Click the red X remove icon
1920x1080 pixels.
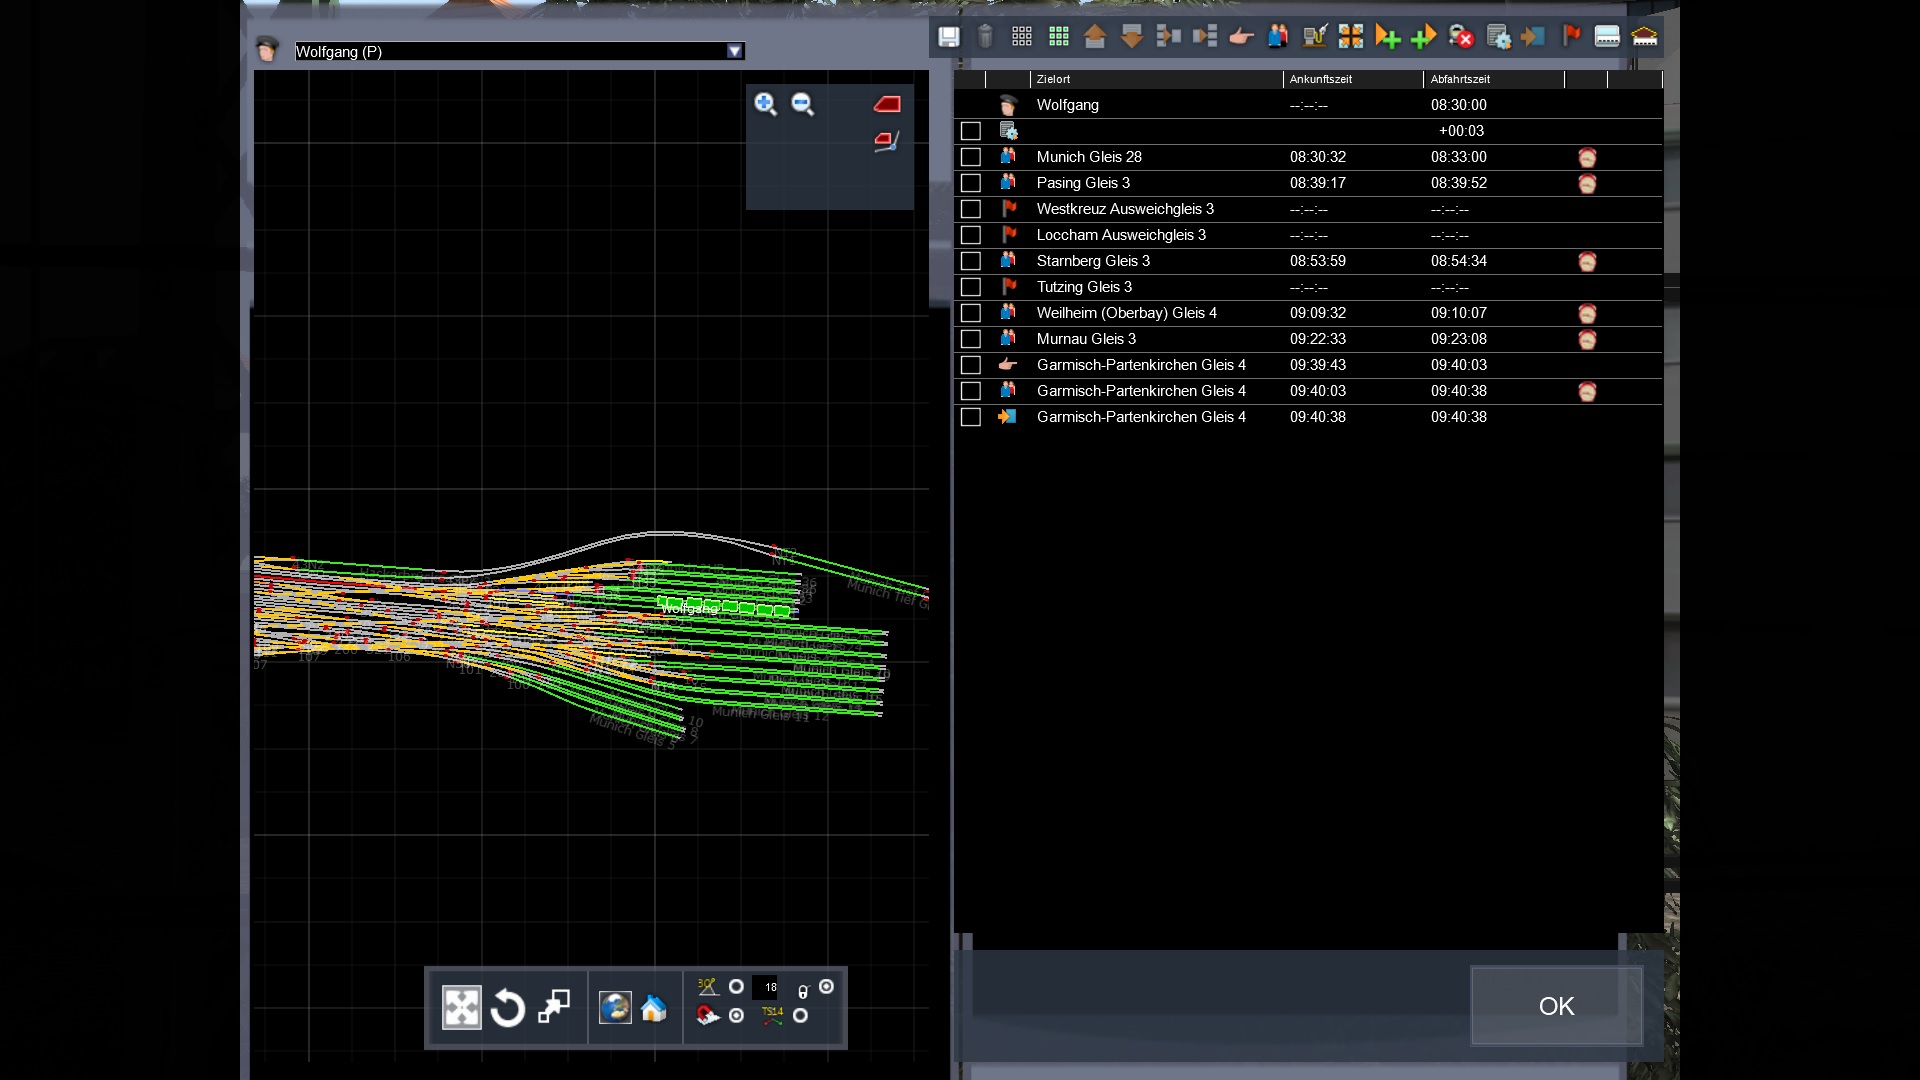tap(1461, 37)
